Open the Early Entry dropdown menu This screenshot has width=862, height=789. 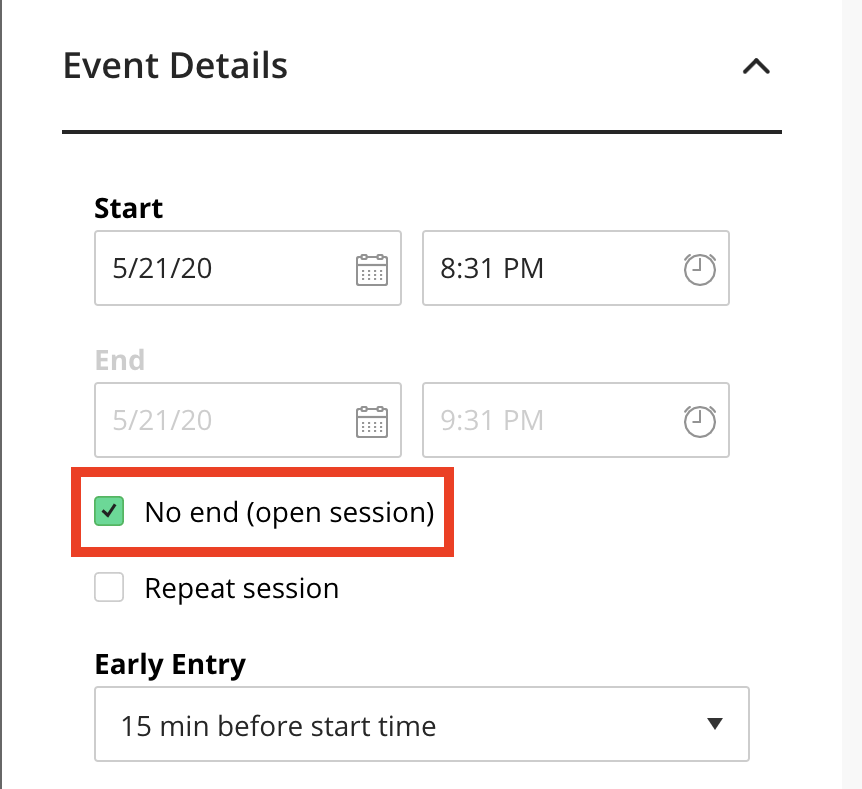pos(422,724)
